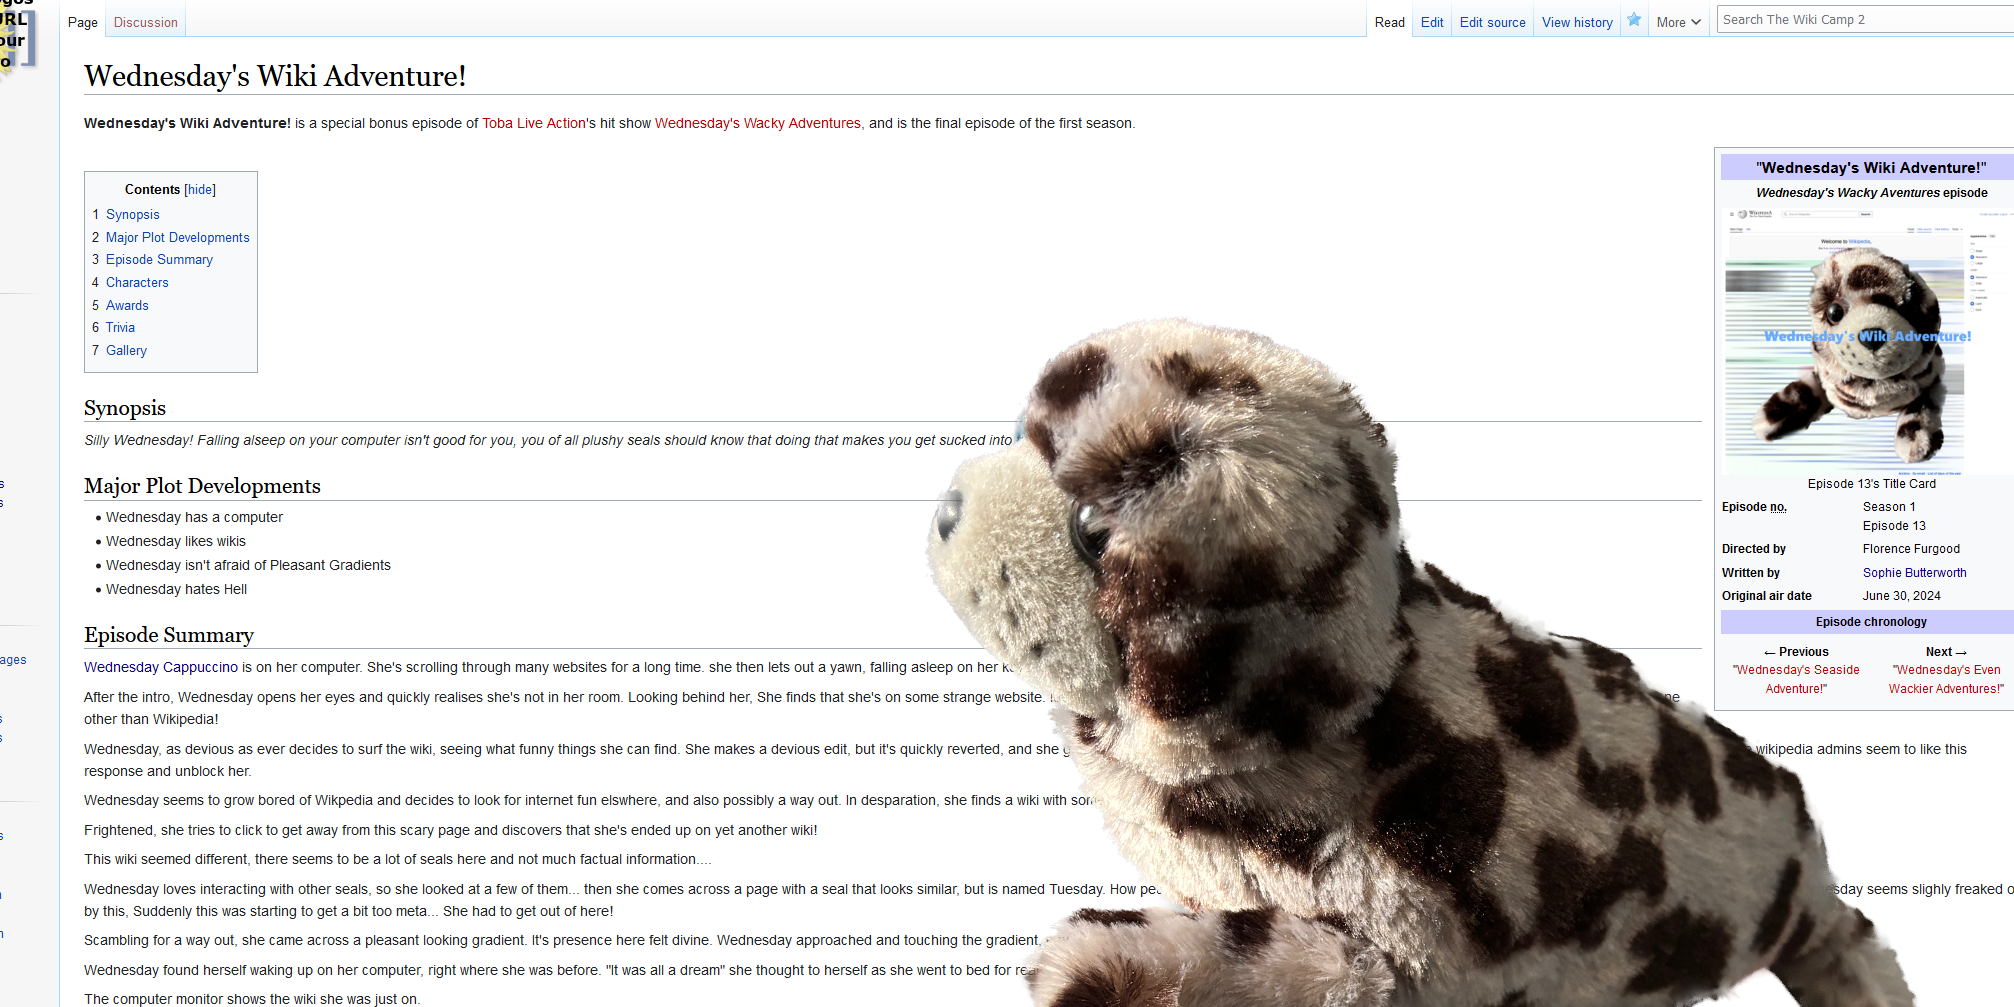Switch to the Discussion tab
Screen dimensions: 2014x1007
tap(145, 22)
